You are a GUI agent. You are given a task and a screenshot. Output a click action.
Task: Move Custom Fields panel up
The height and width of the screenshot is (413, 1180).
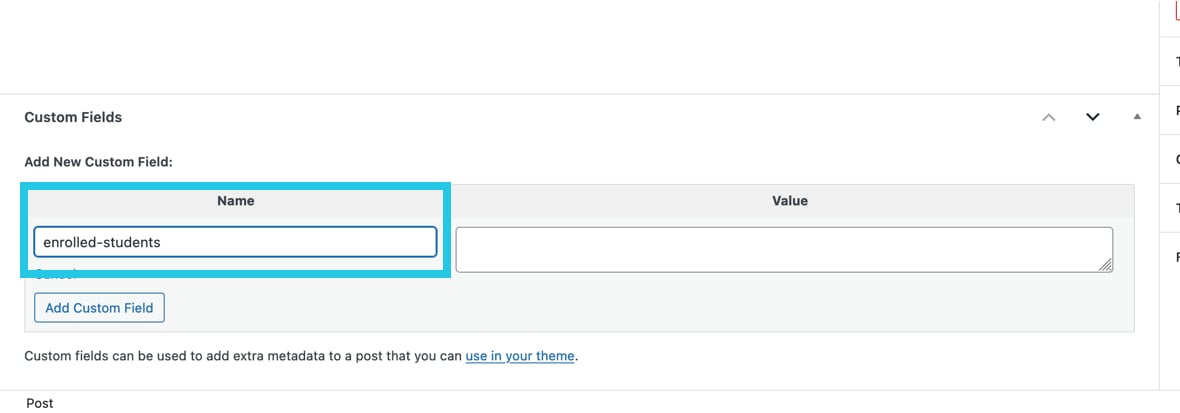1048,117
